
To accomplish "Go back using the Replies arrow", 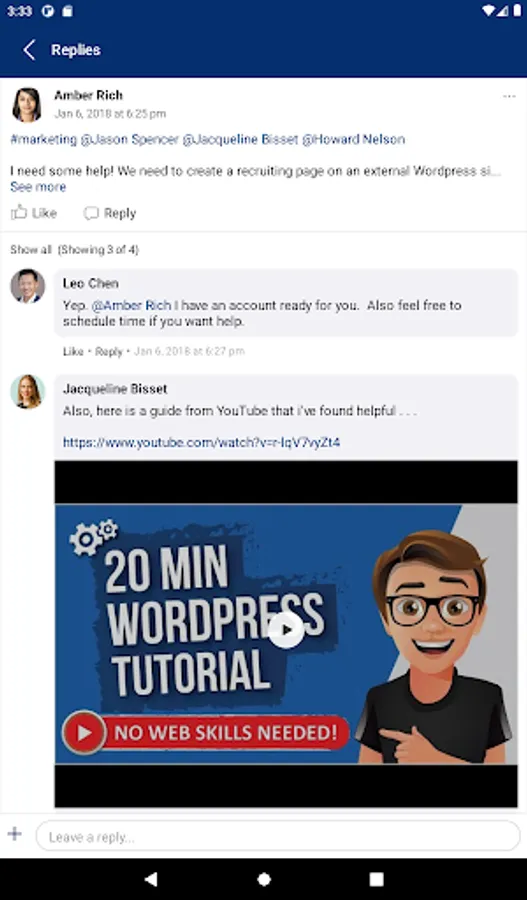I will click(29, 50).
